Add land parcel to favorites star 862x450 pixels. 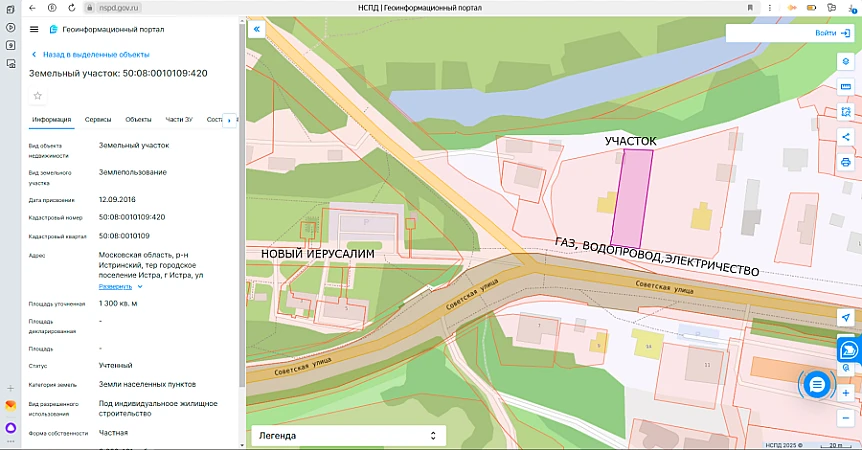coord(38,96)
